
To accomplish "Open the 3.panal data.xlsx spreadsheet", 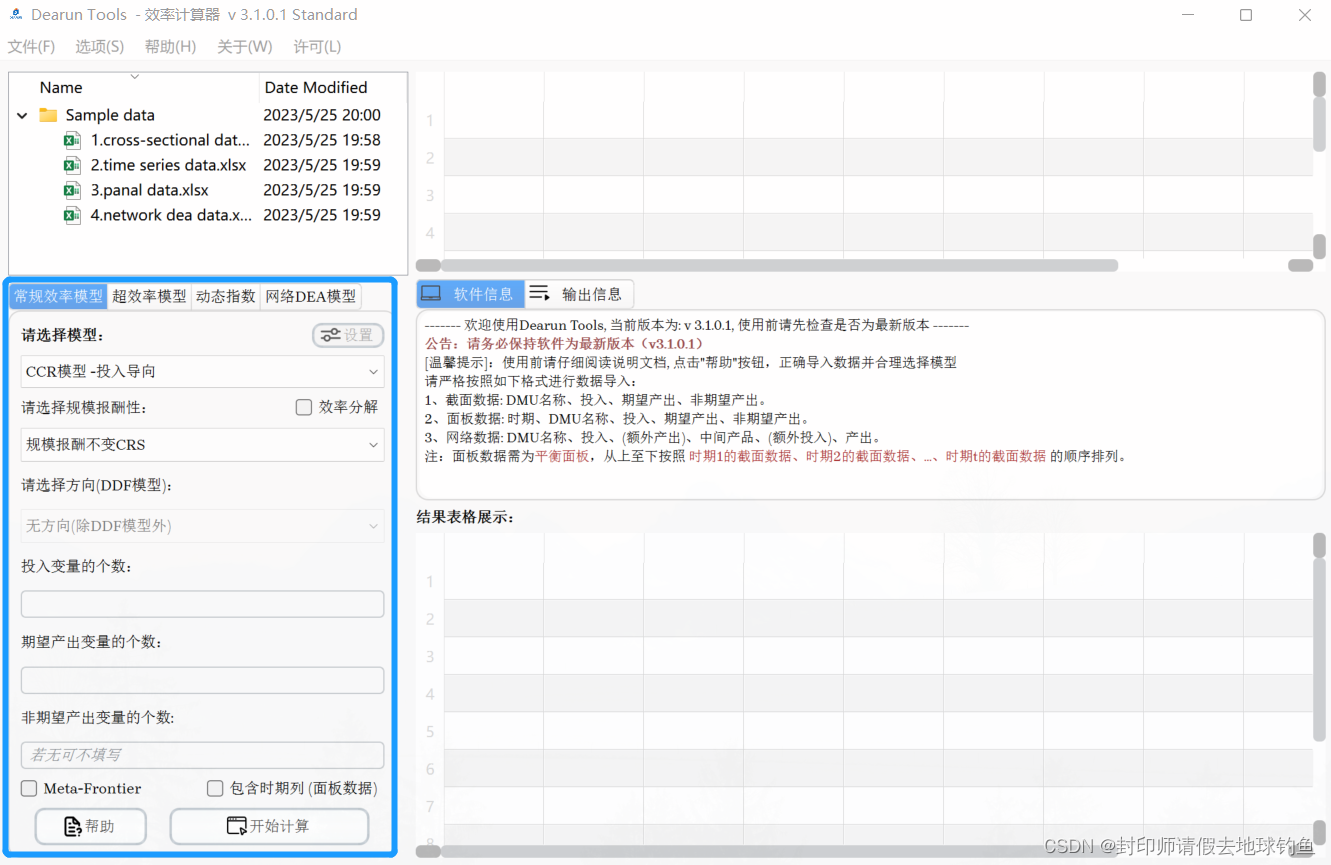I will coord(150,189).
